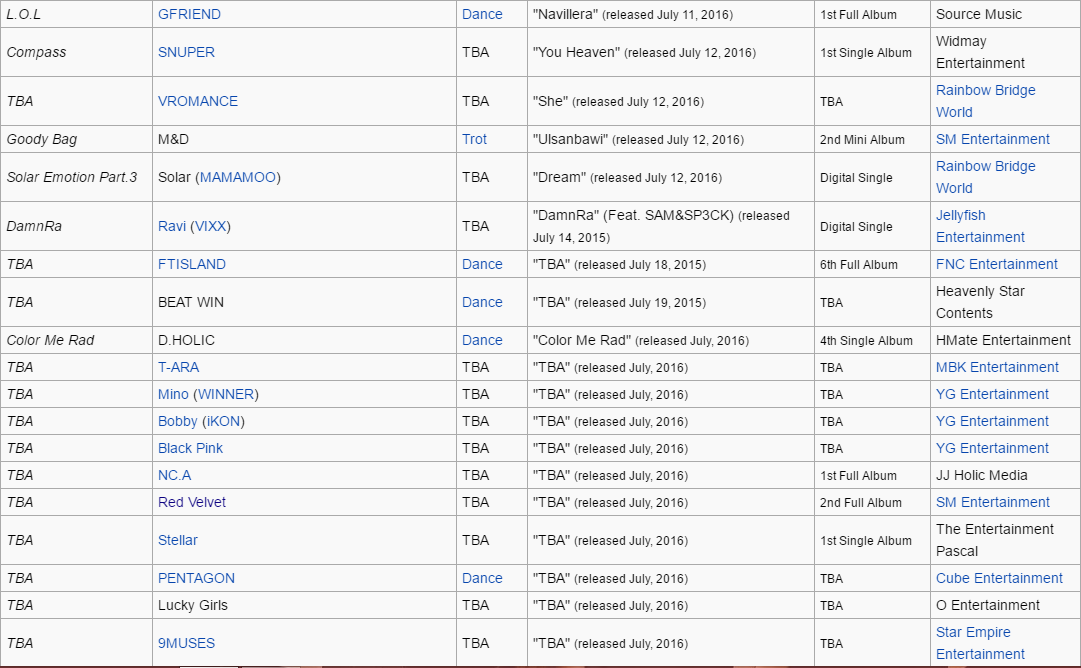
Task: Select the O Entertainment text
Action: (x=987, y=605)
